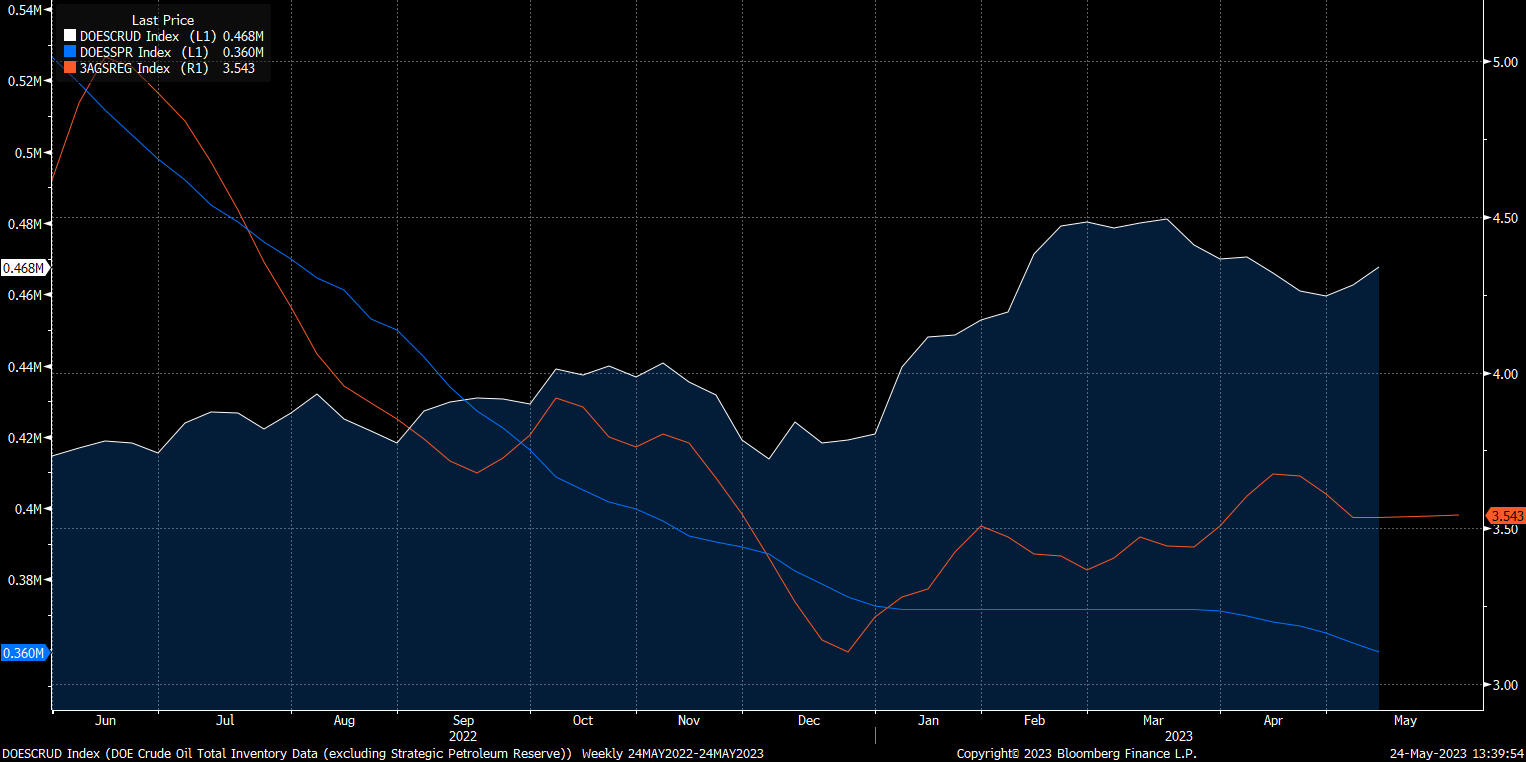1526x762 pixels.
Task: Click the orange 3.543 last-value tag
Action: [1506, 516]
